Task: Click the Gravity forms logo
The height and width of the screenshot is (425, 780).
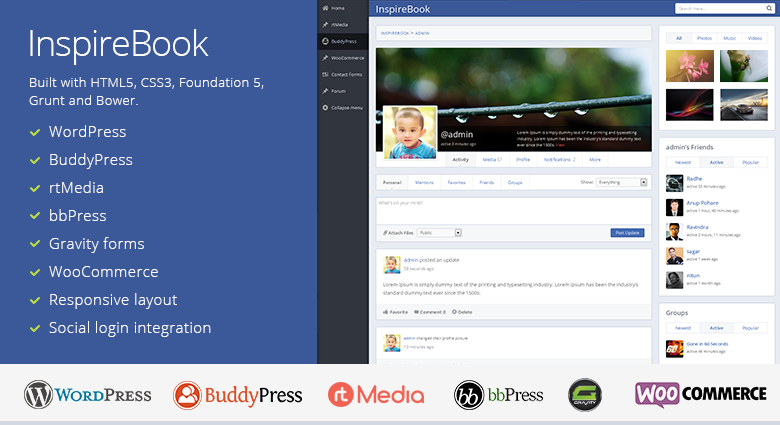Action: [x=585, y=395]
